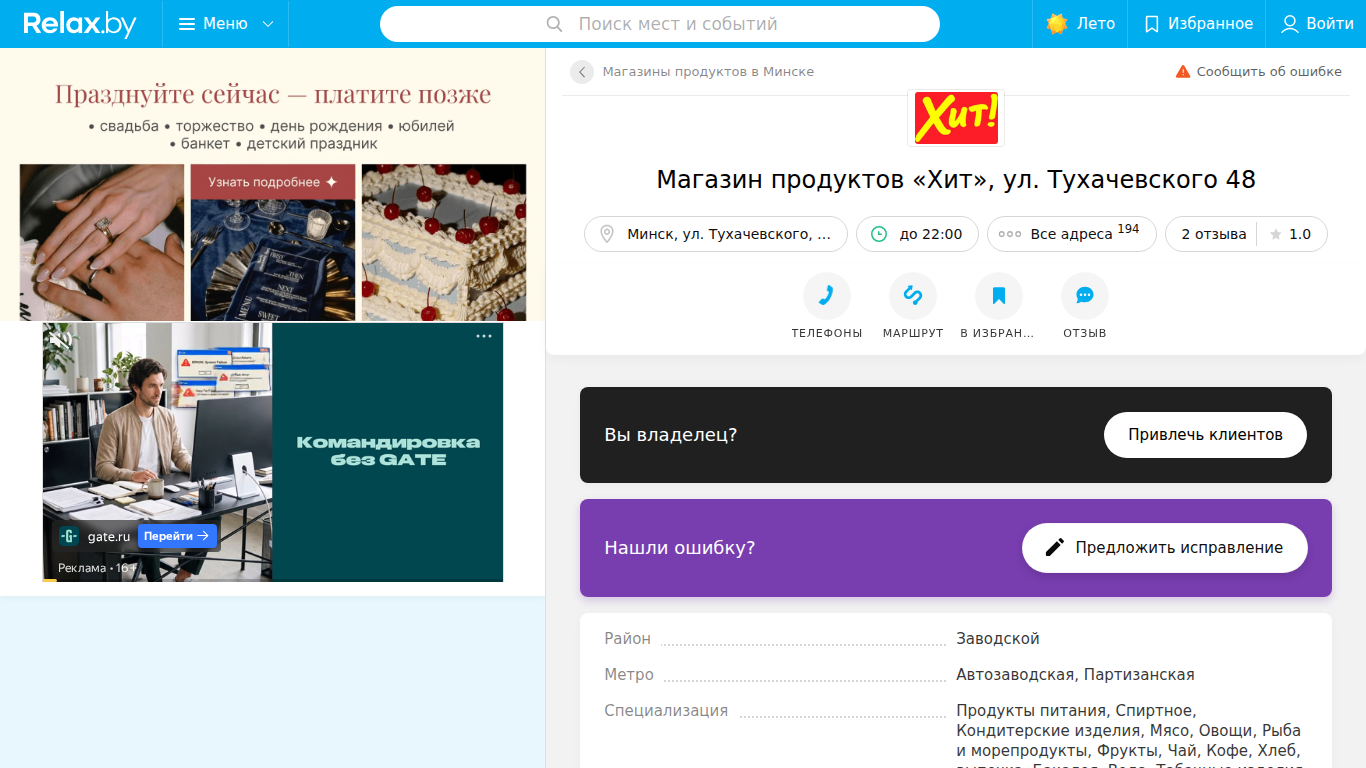Open the 2 отзыва reviews
1366x768 pixels.
(1214, 234)
